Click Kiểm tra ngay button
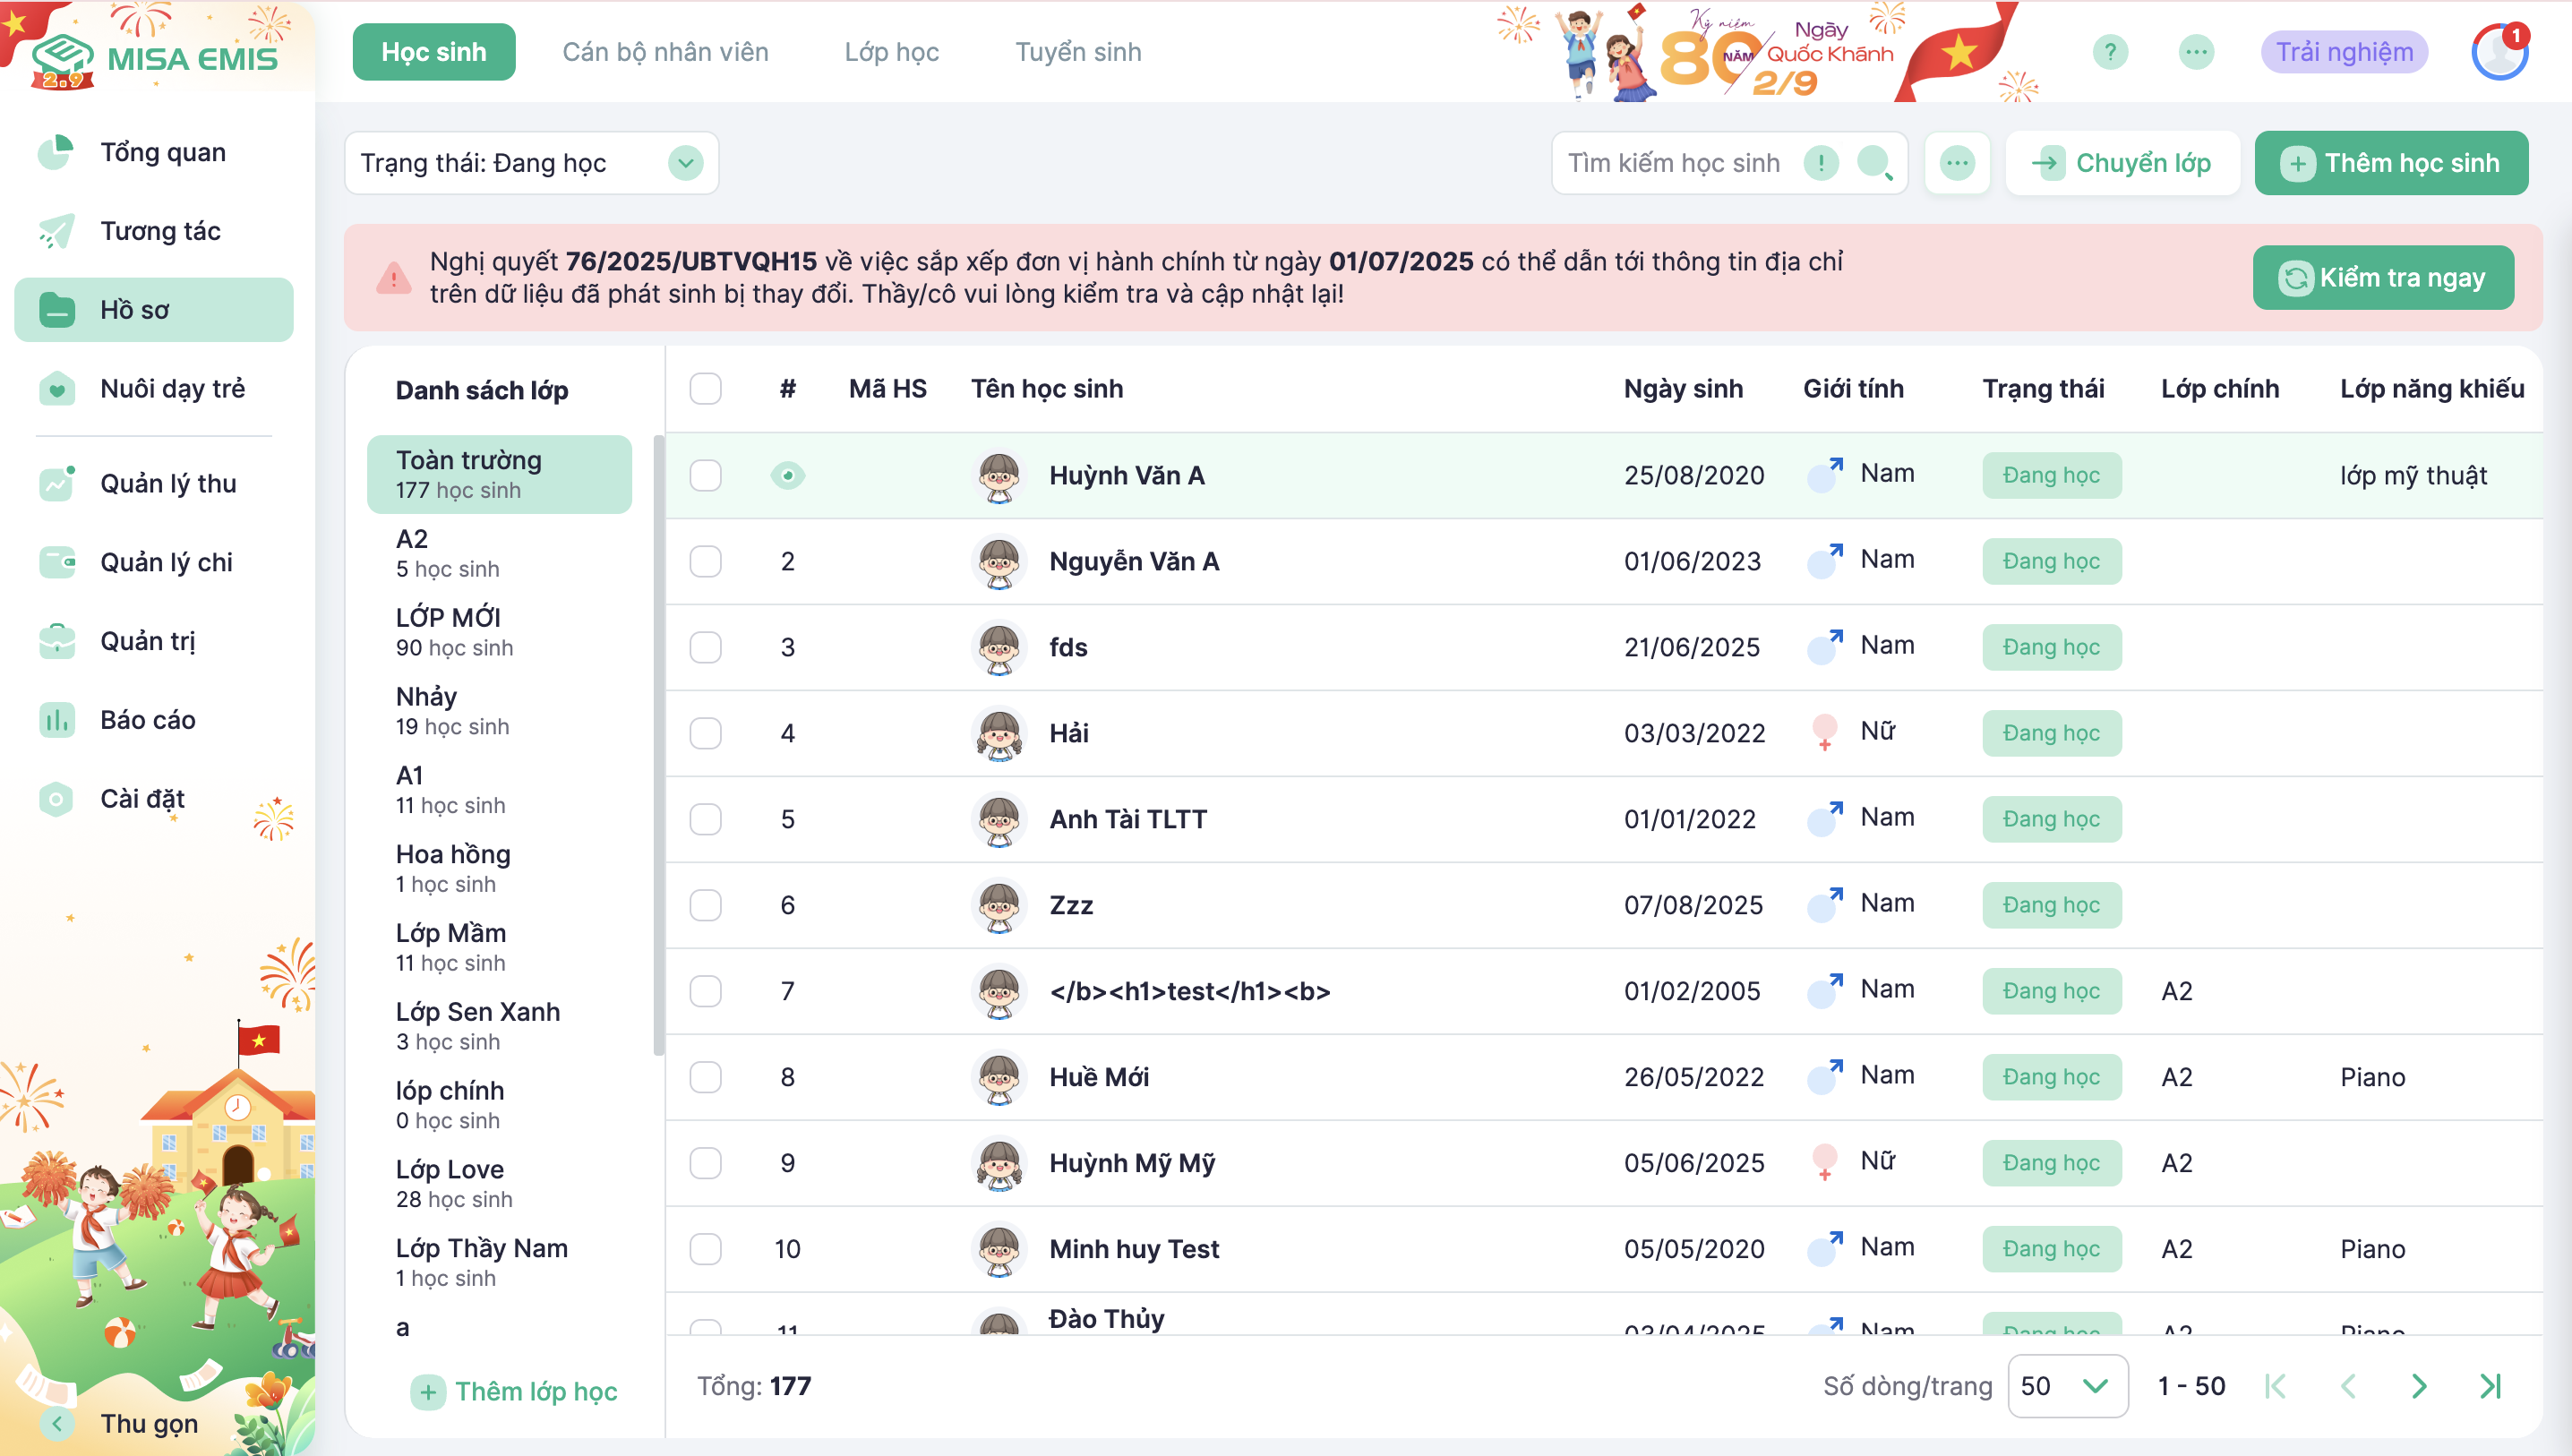This screenshot has height=1456, width=2572. (2383, 278)
